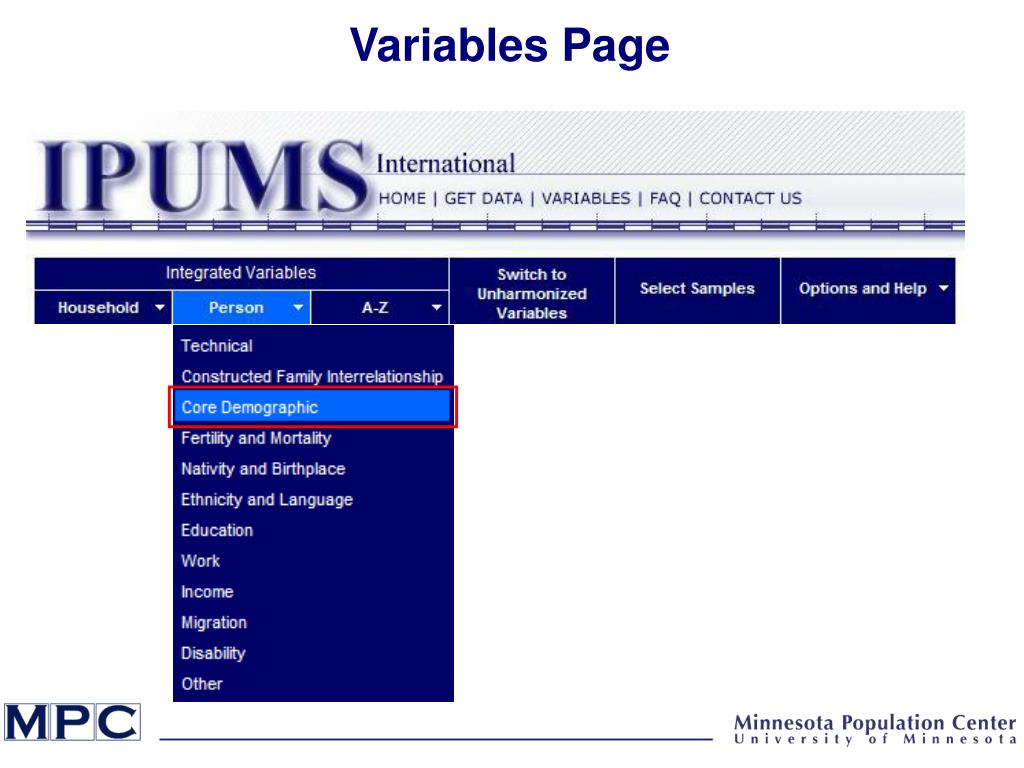Viewport: 1024px width, 768px height.
Task: Click the MPC logo
Action: tap(72, 722)
